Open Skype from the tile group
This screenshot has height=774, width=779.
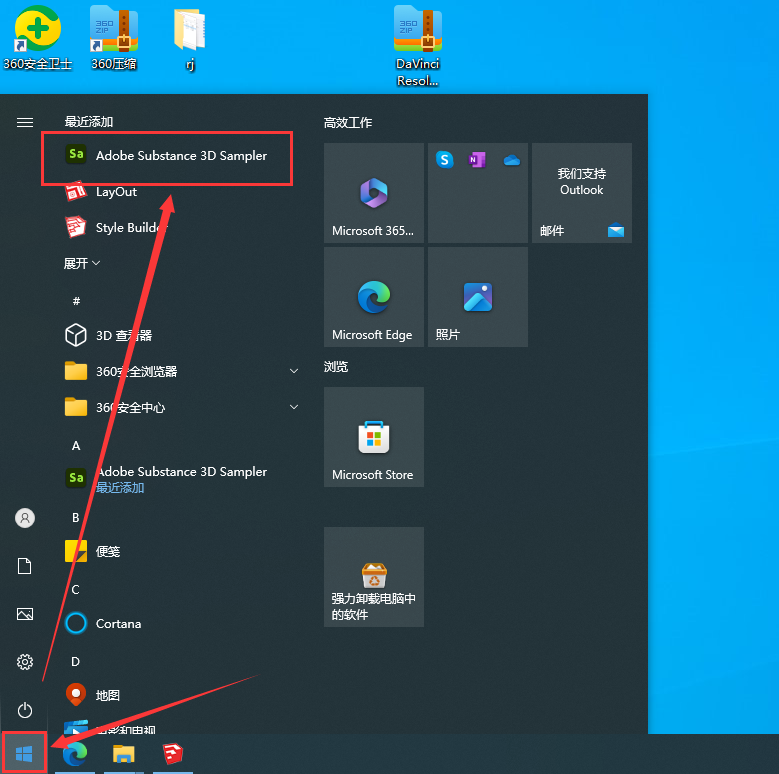coord(445,159)
